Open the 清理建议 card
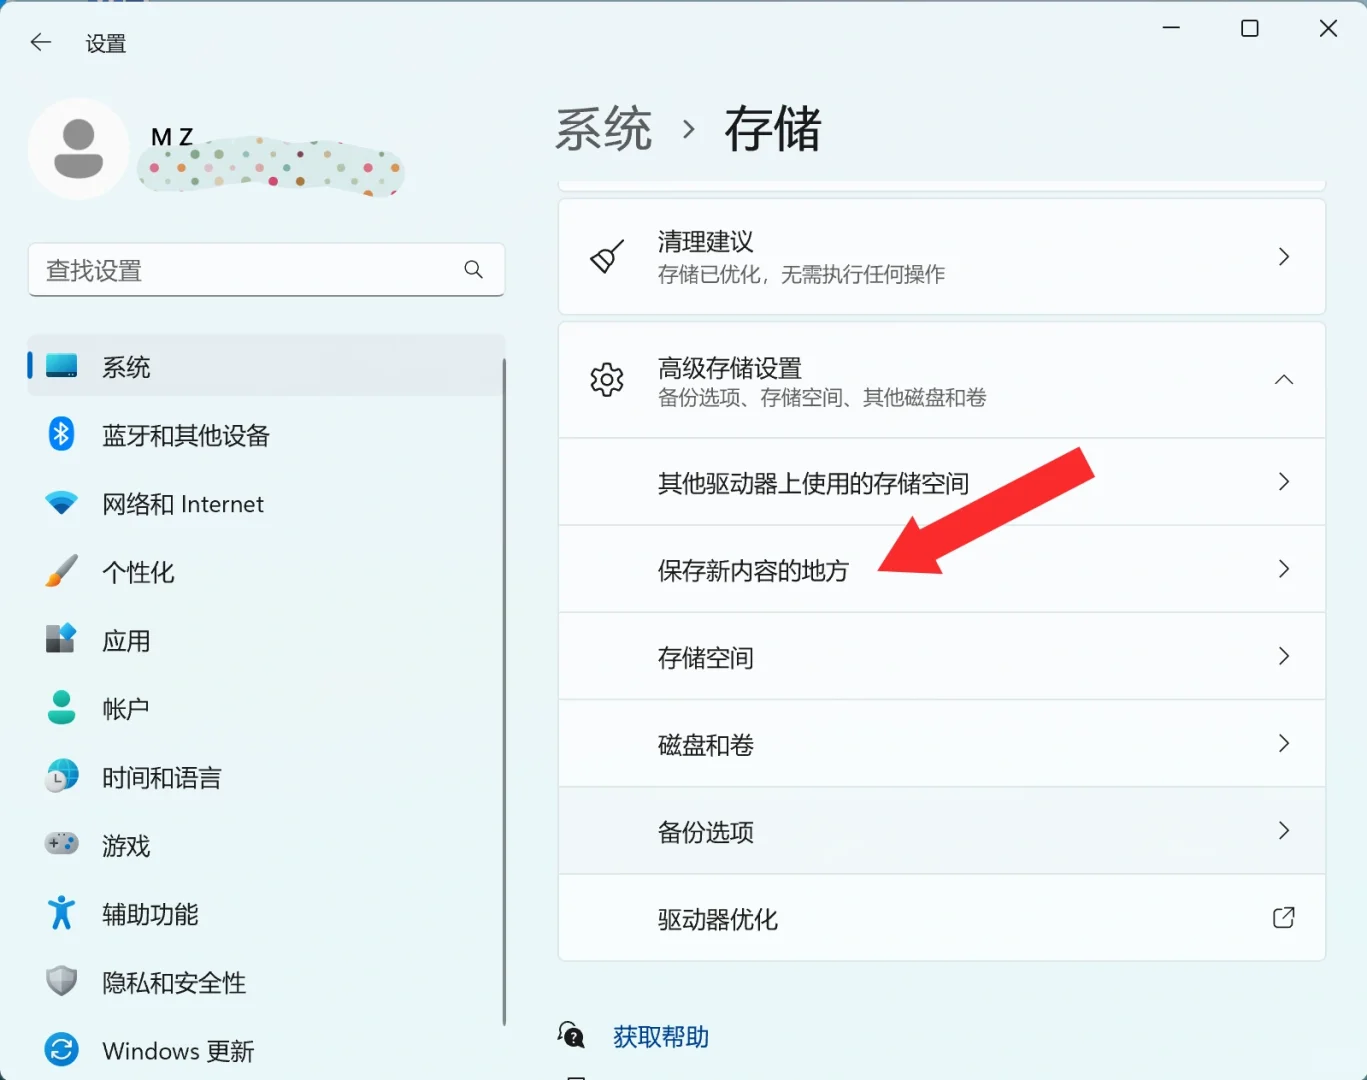The image size is (1367, 1080). [942, 257]
